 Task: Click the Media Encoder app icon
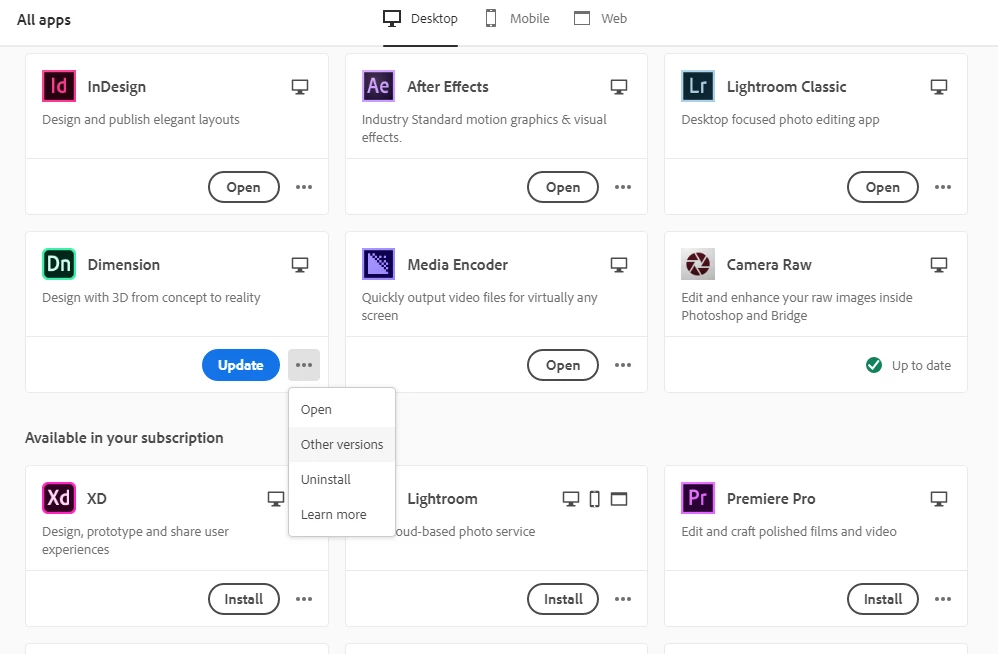pos(378,264)
